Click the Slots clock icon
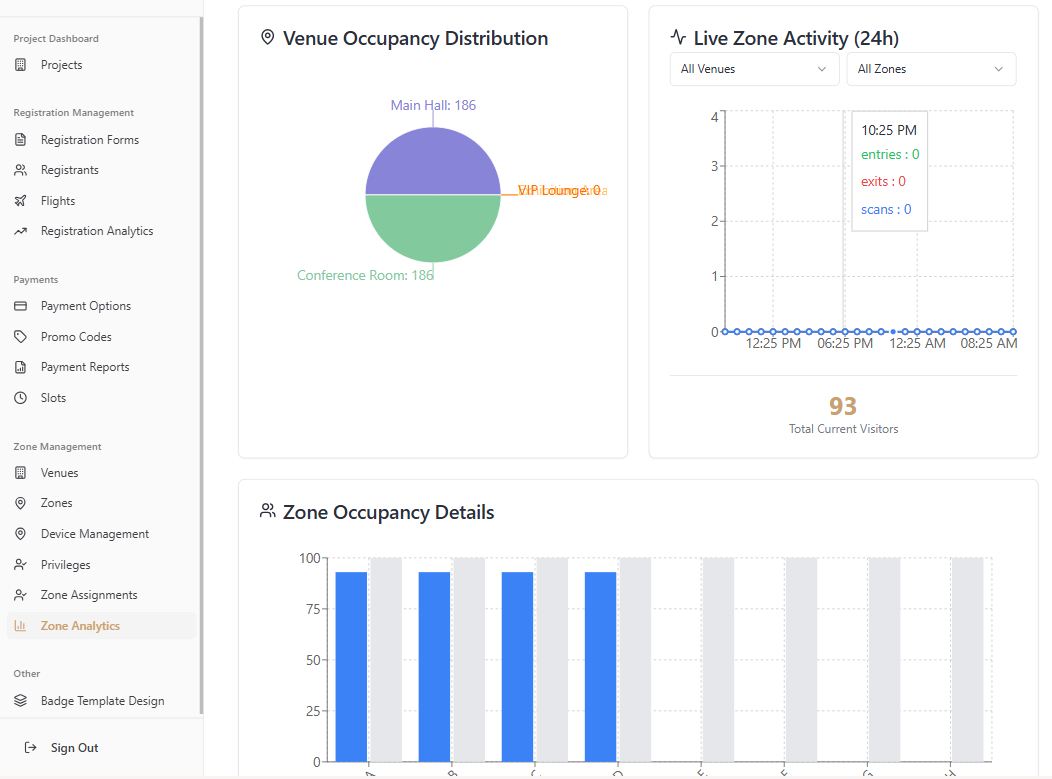Image resolution: width=1052 pixels, height=779 pixels. pyautogui.click(x=19, y=397)
